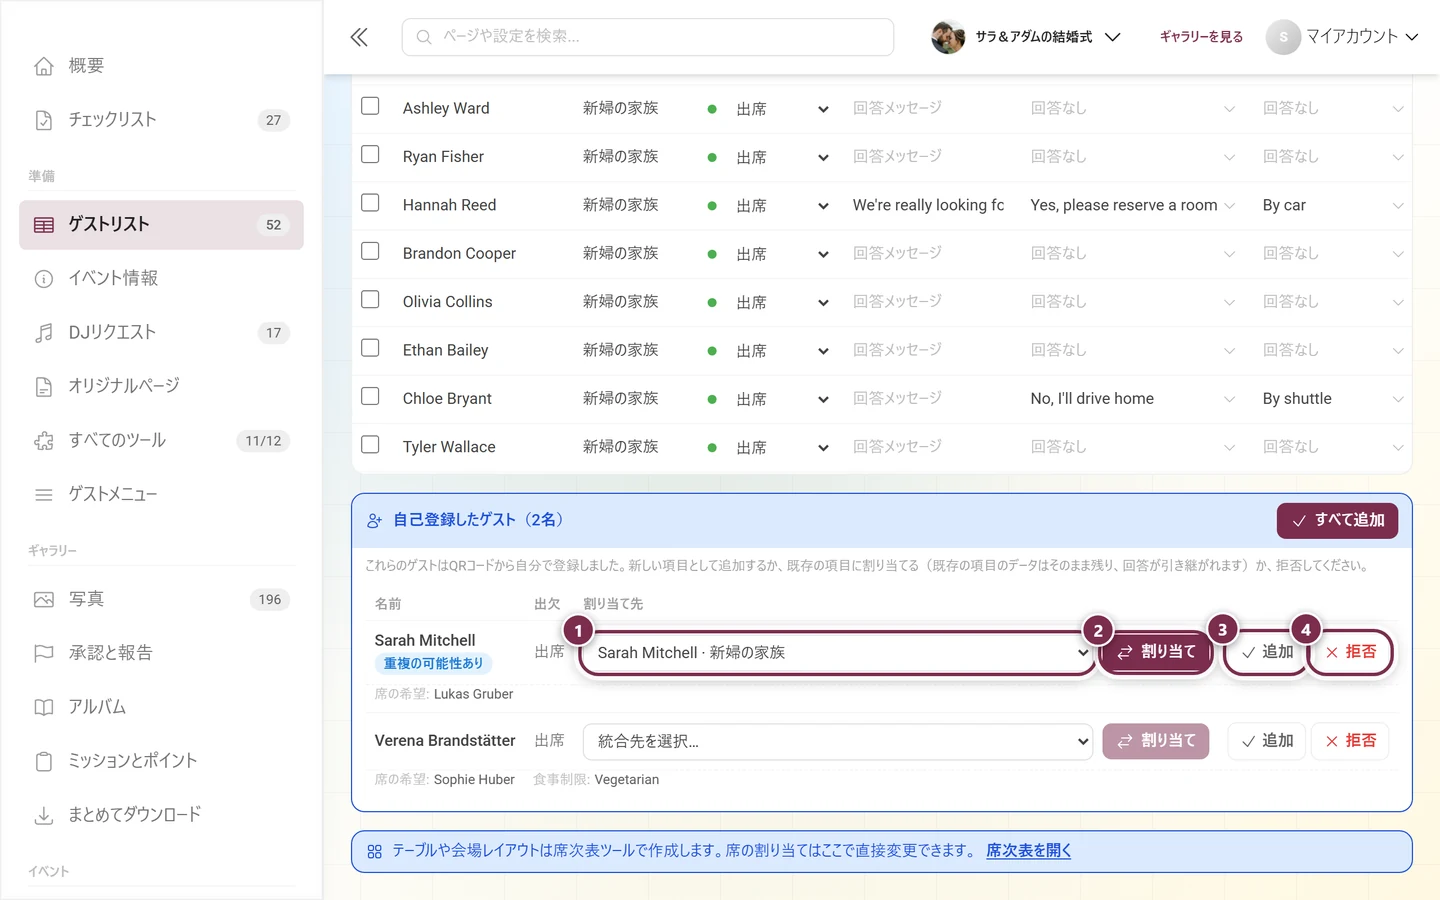Open the サラ＆アダムの結婚式 event dropdown
The image size is (1440, 900).
tap(1026, 37)
